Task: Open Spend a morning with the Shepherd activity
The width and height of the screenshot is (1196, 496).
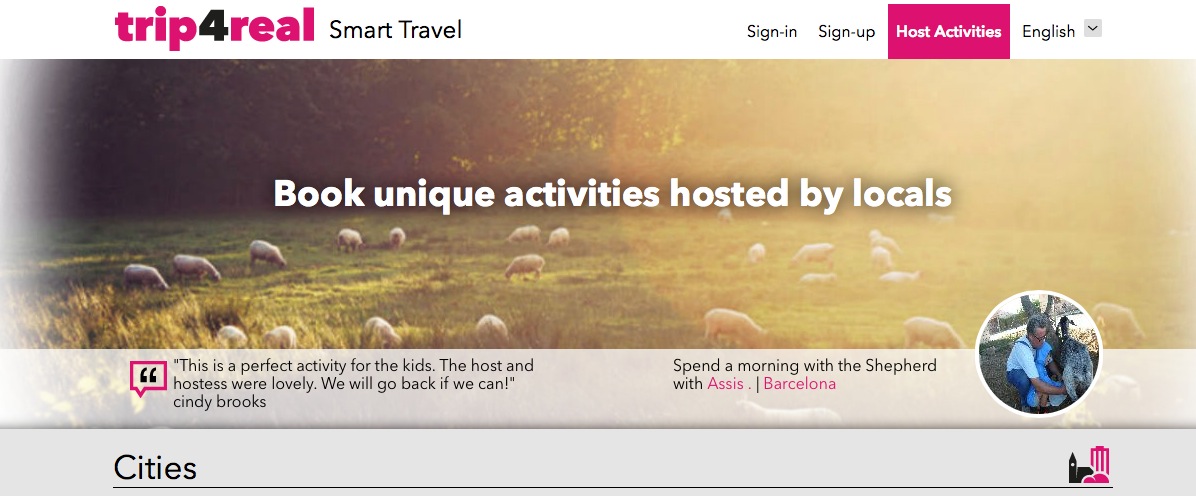Action: click(805, 366)
